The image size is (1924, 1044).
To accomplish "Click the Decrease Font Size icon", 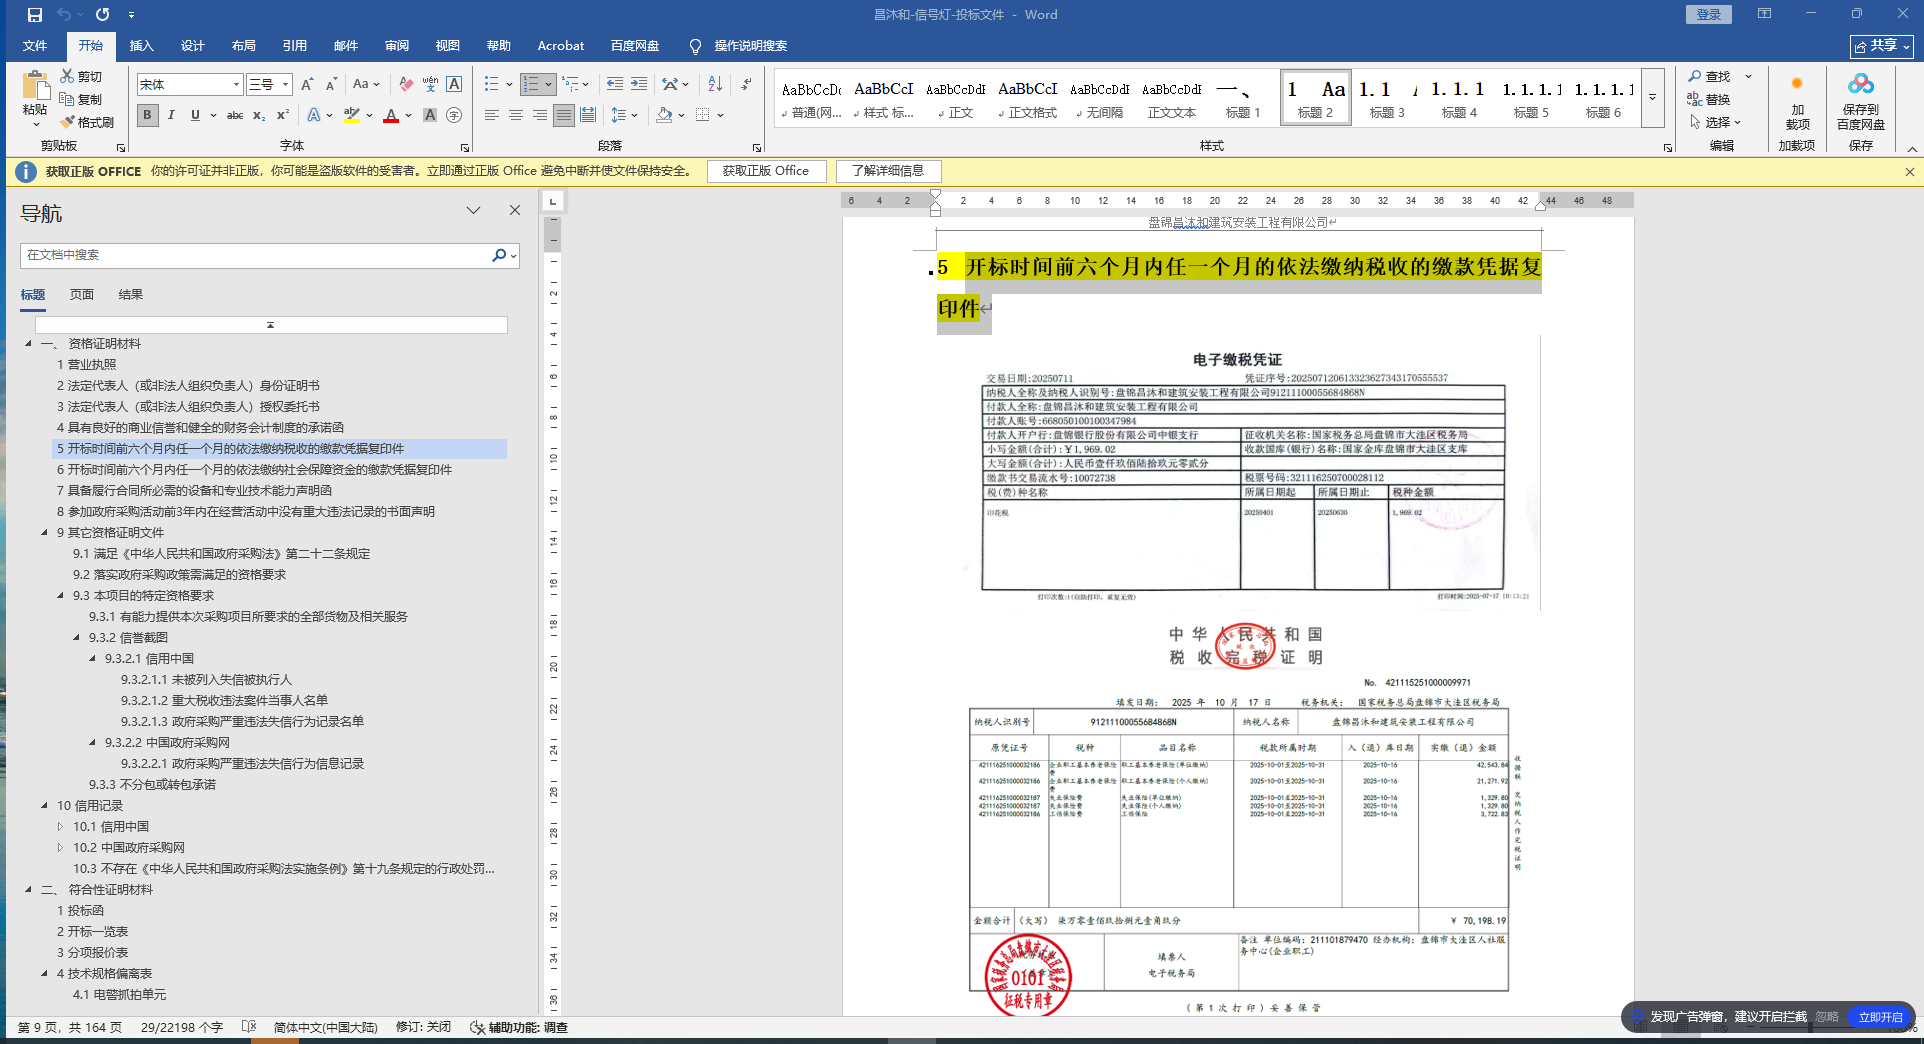I will pyautogui.click(x=331, y=84).
